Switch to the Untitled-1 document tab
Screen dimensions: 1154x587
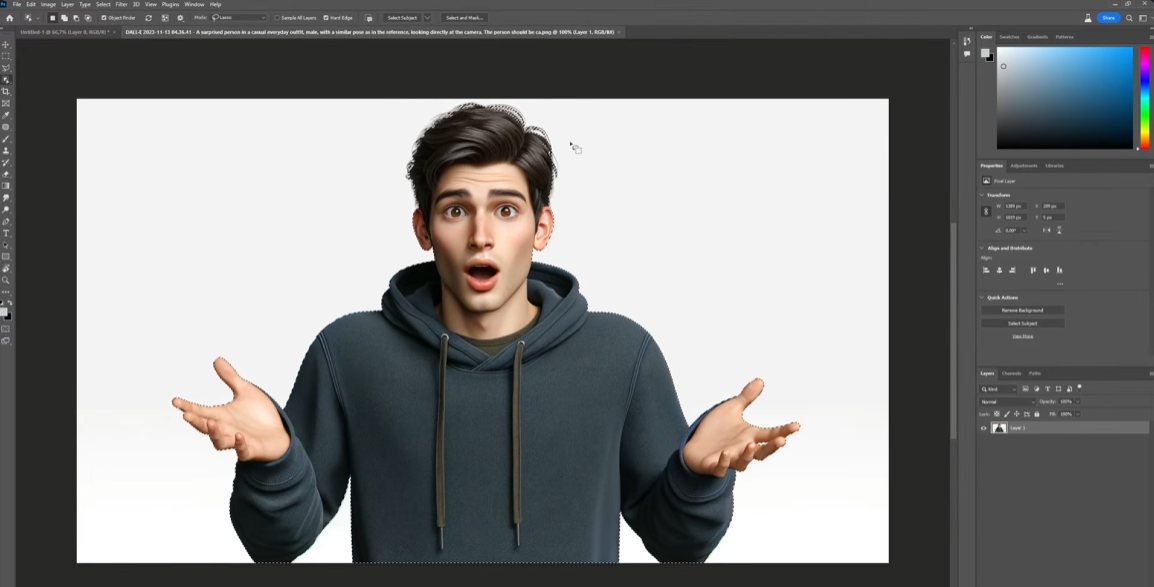pos(65,32)
